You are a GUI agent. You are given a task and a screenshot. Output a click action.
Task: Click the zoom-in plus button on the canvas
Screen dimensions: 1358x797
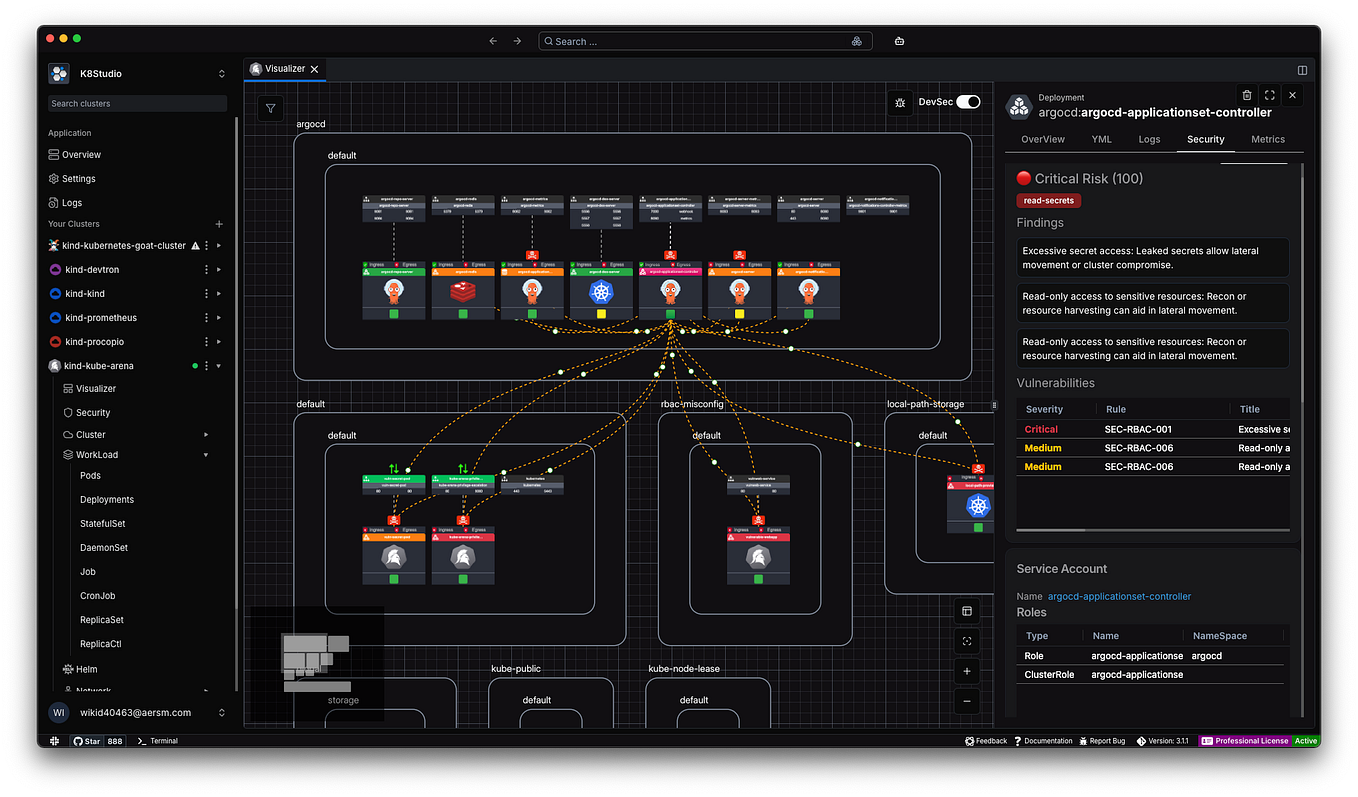click(966, 671)
